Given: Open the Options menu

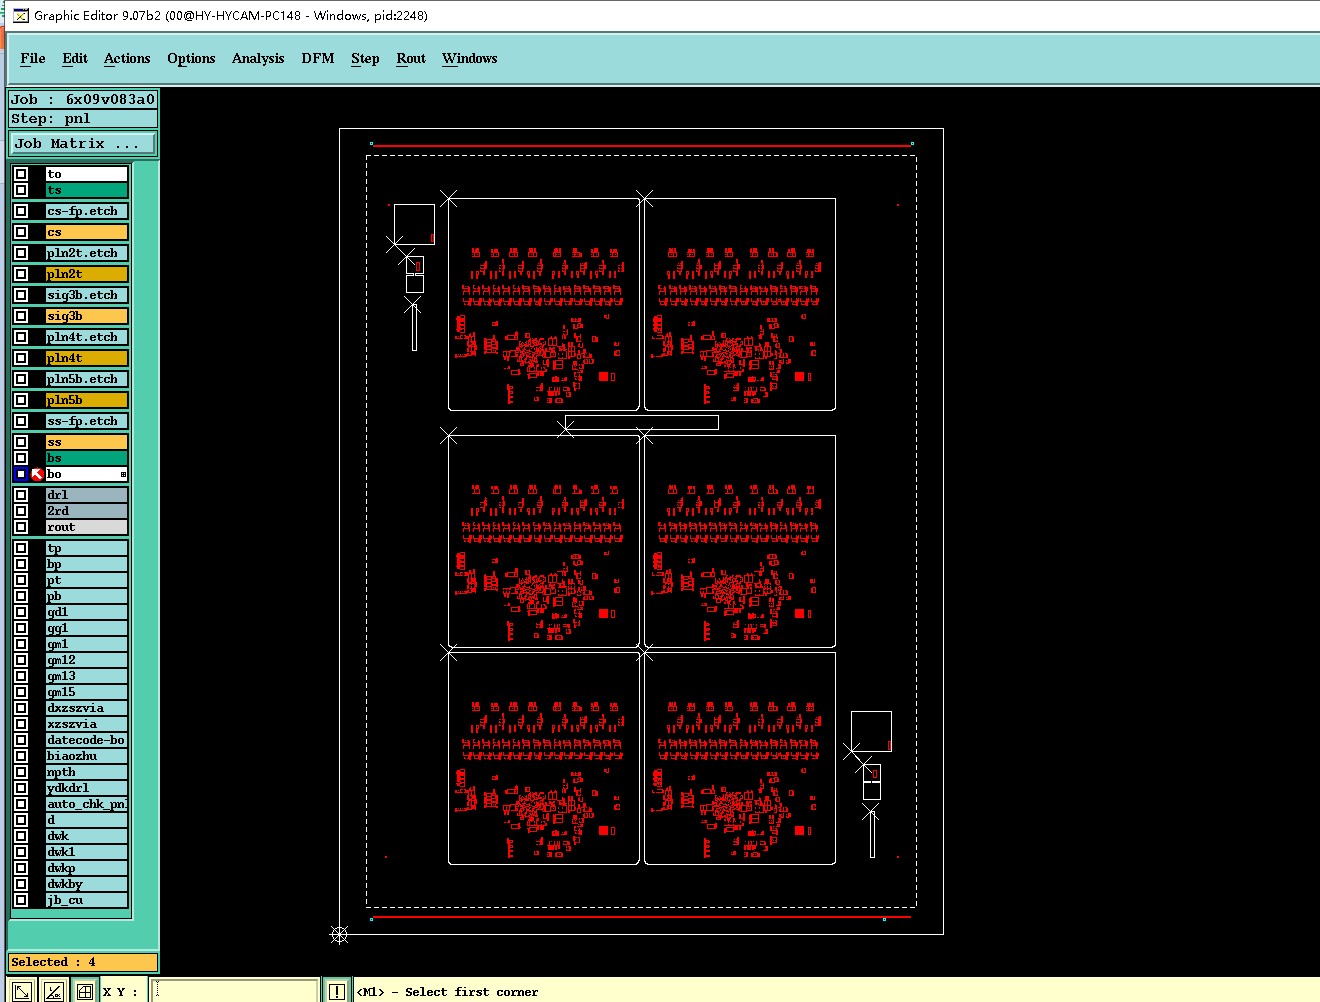Looking at the screenshot, I should 191,58.
